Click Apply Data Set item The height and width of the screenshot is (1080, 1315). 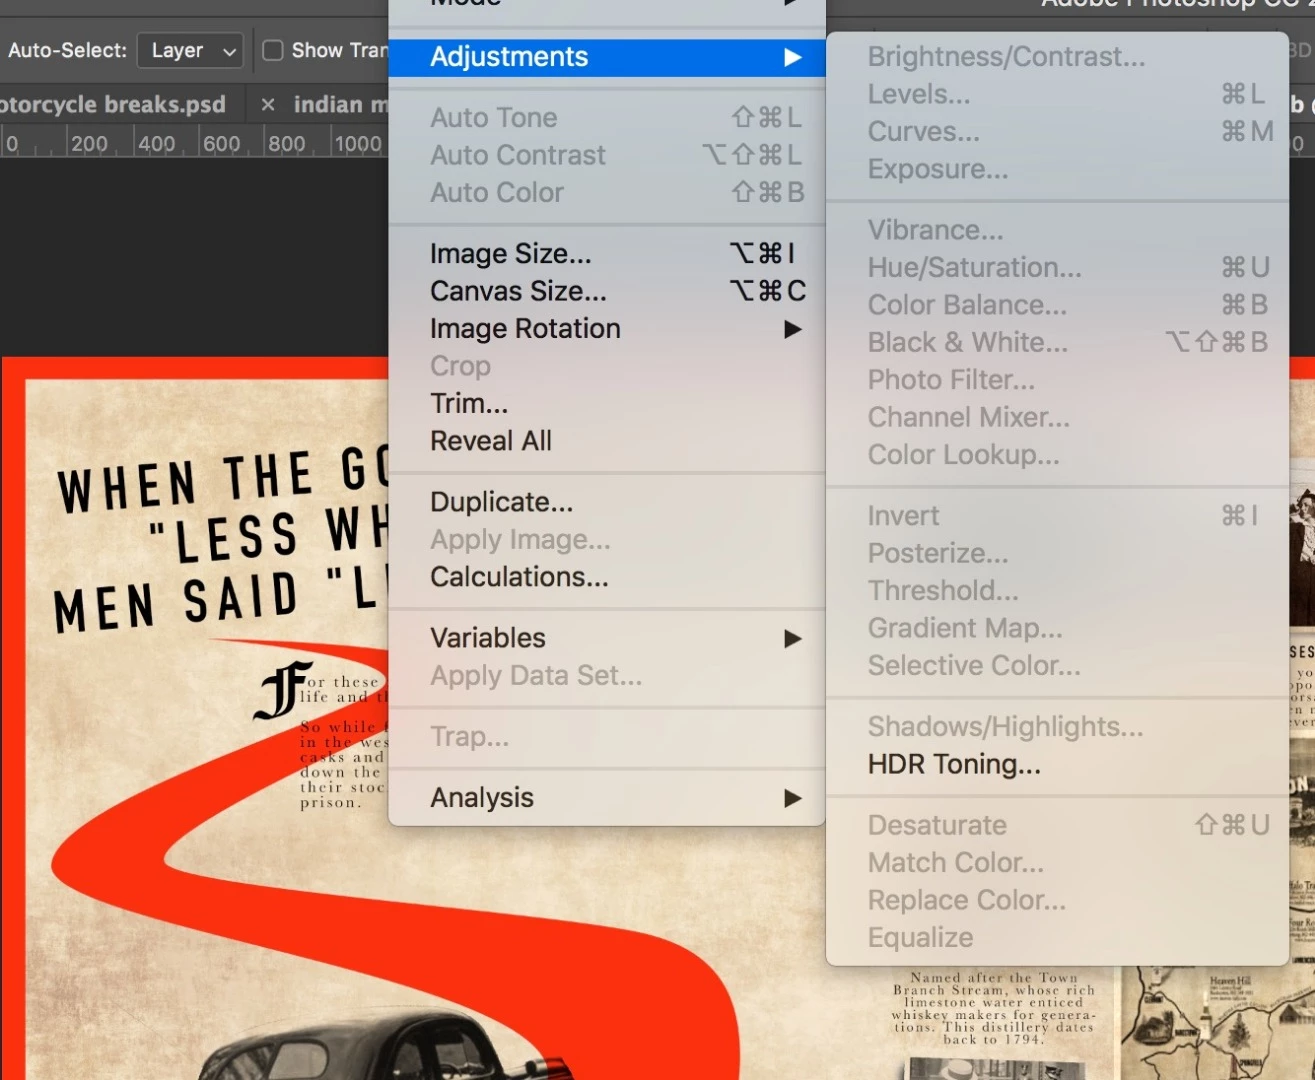(x=607, y=676)
